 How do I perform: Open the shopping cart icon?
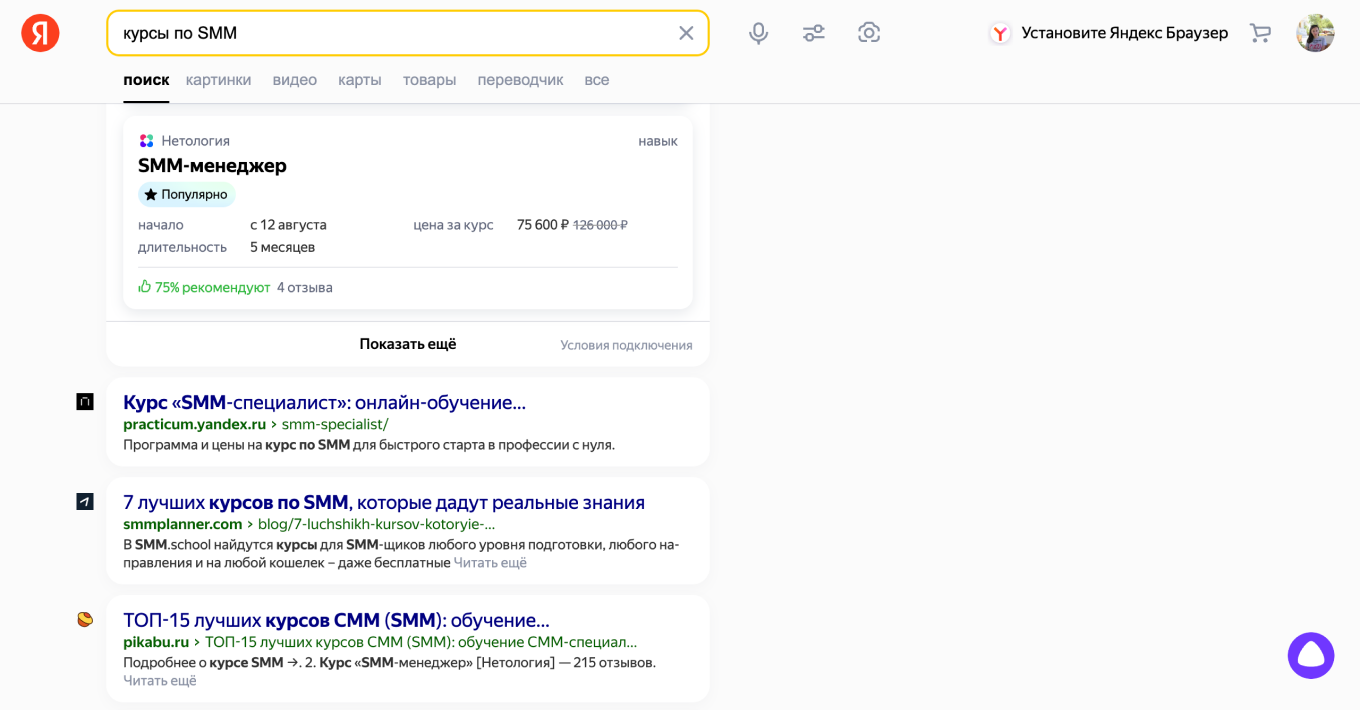pos(1260,33)
